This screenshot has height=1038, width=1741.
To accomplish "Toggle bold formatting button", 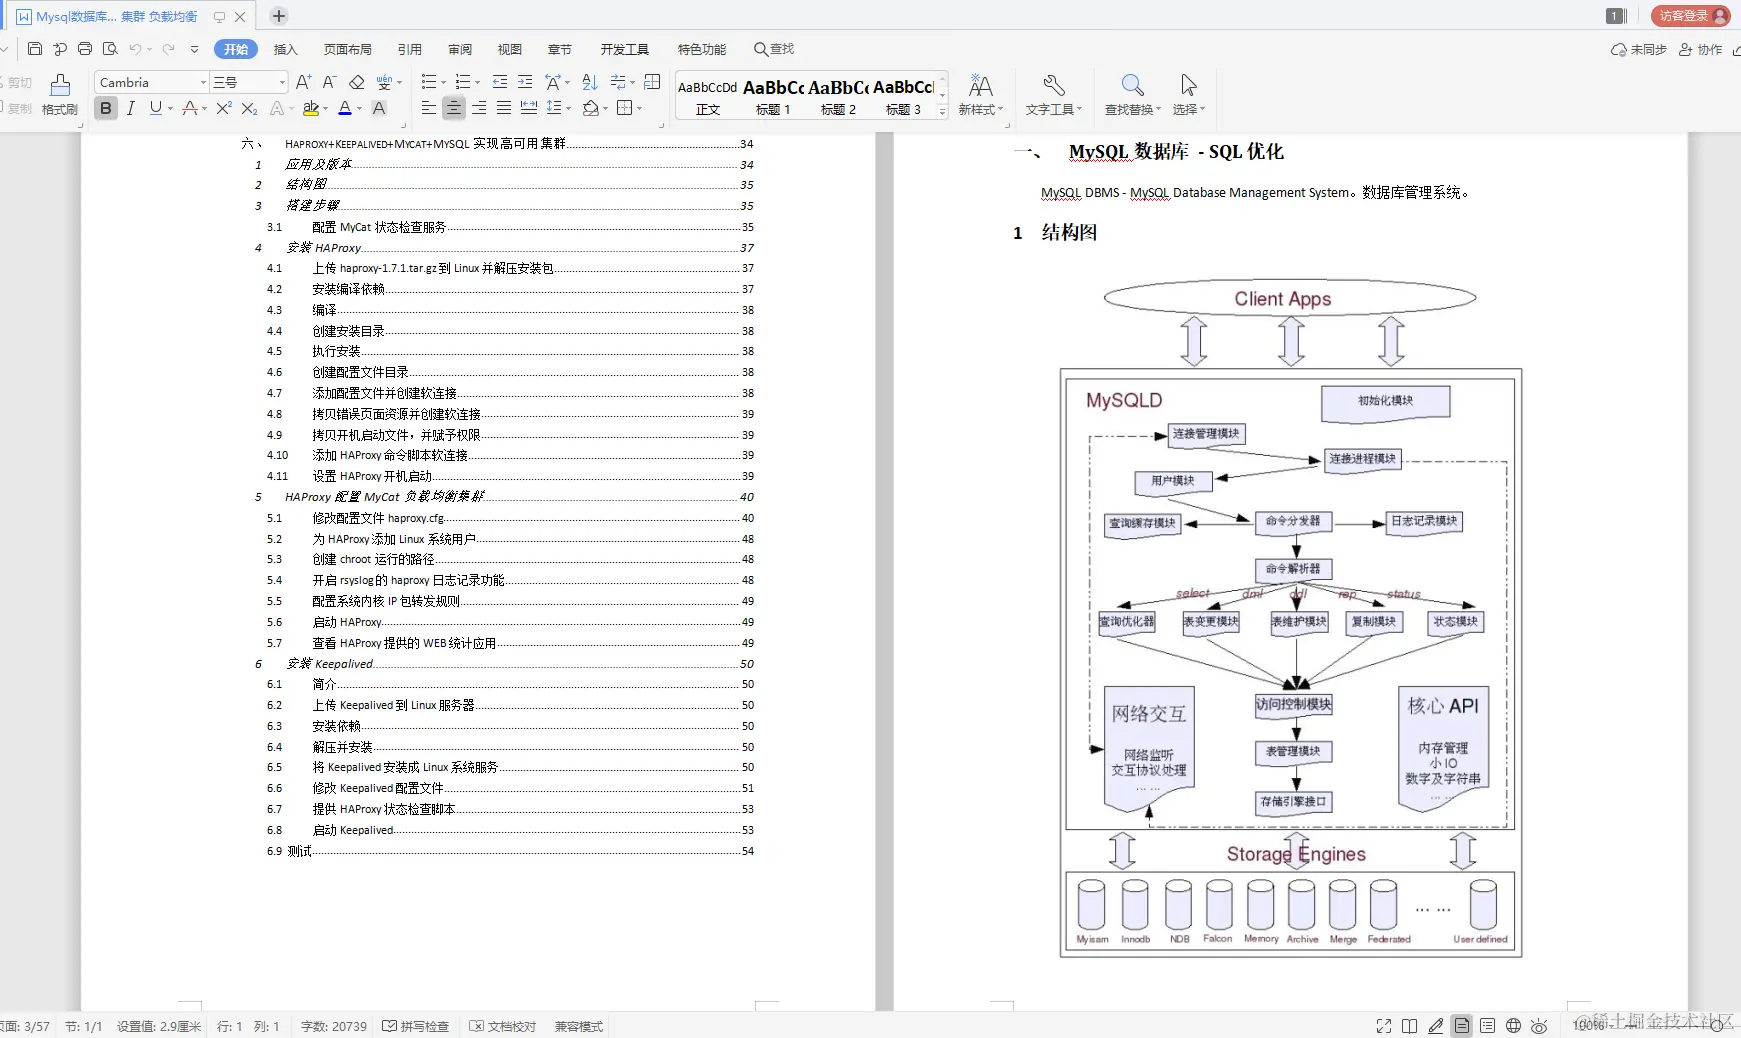I will pos(106,108).
